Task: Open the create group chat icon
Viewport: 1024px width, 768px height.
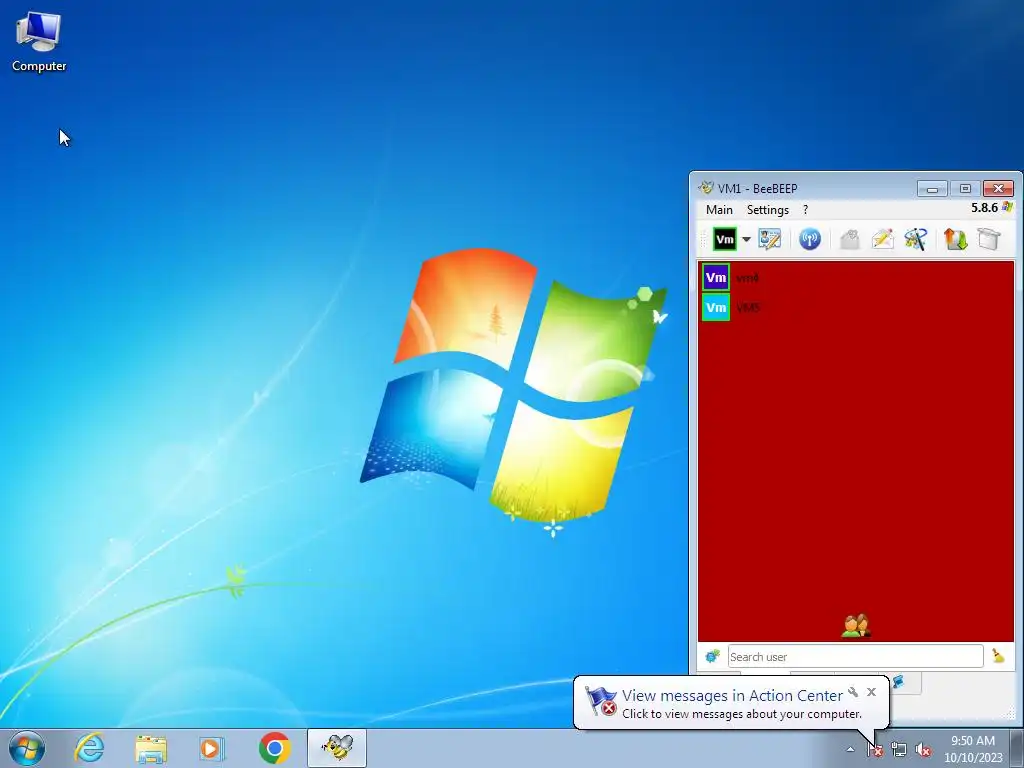Action: 916,239
